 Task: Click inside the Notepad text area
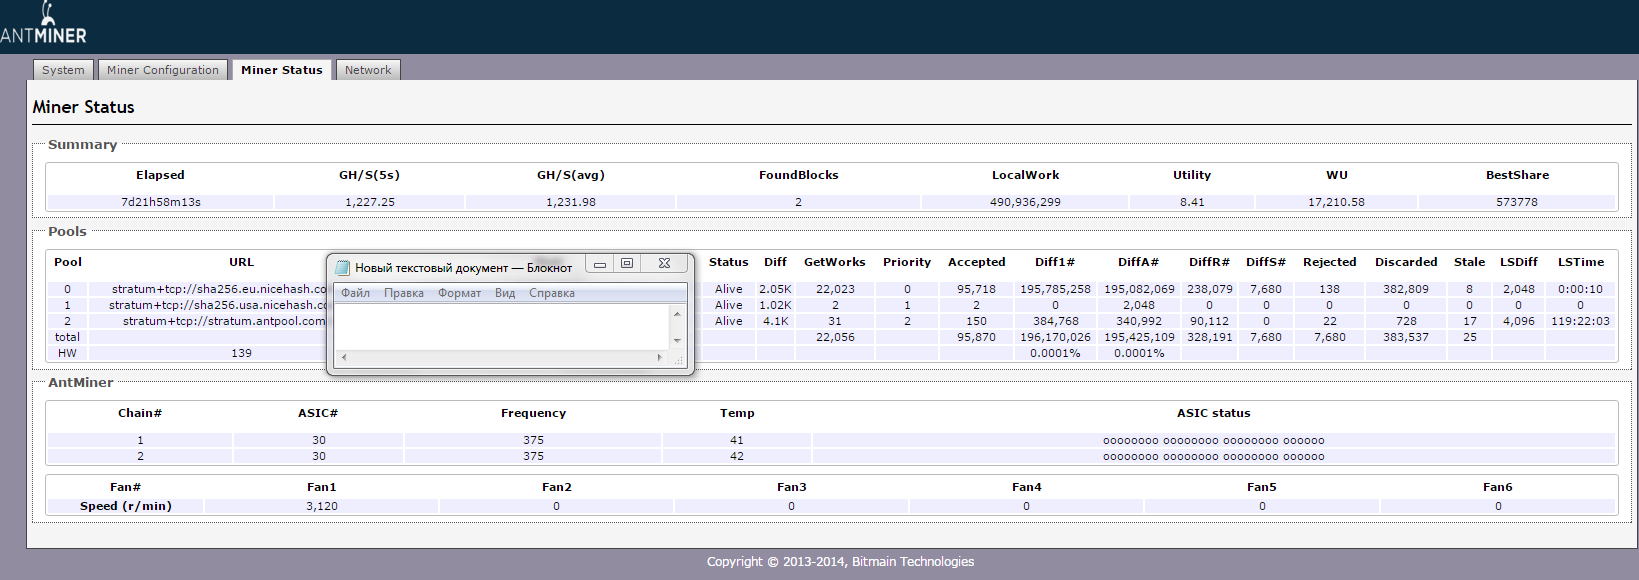[502, 327]
